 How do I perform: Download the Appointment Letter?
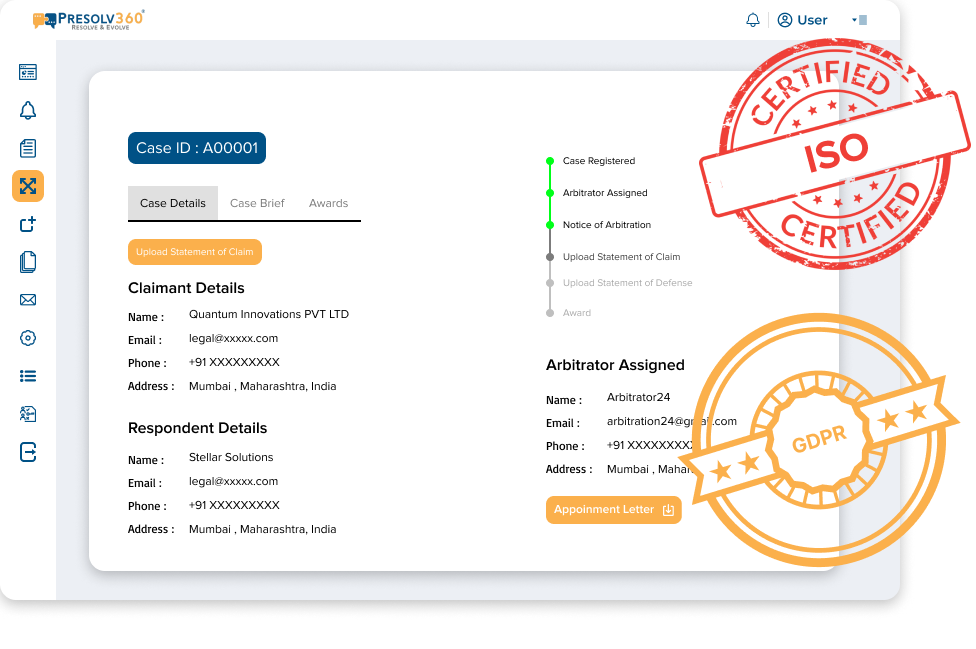coord(613,510)
